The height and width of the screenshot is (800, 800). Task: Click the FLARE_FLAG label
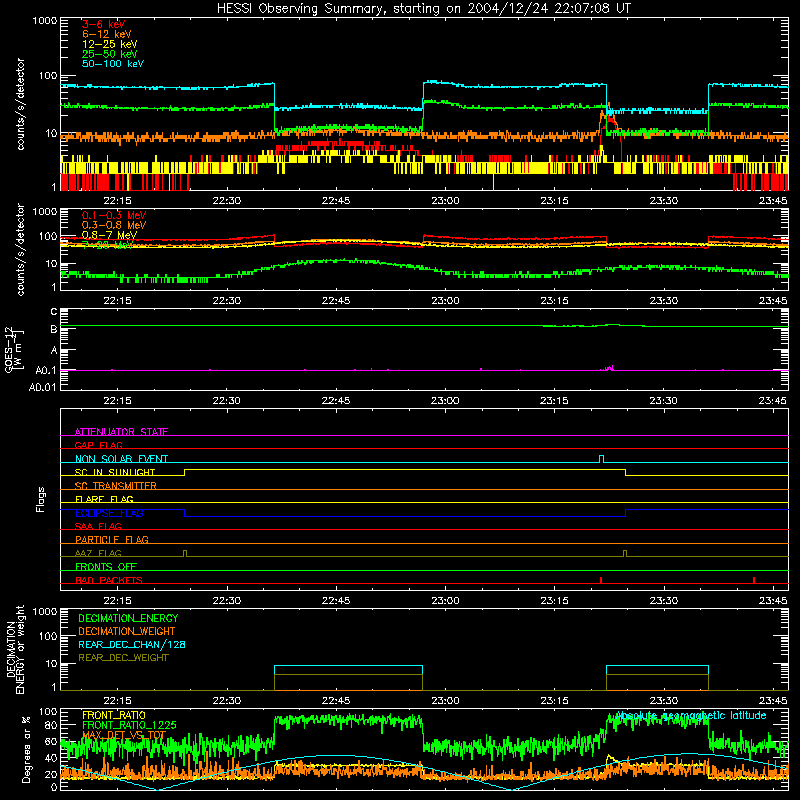point(104,499)
